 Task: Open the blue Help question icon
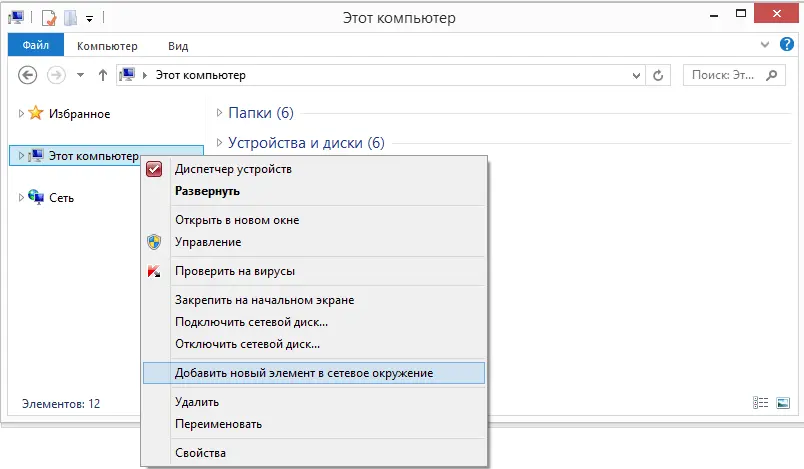click(787, 44)
